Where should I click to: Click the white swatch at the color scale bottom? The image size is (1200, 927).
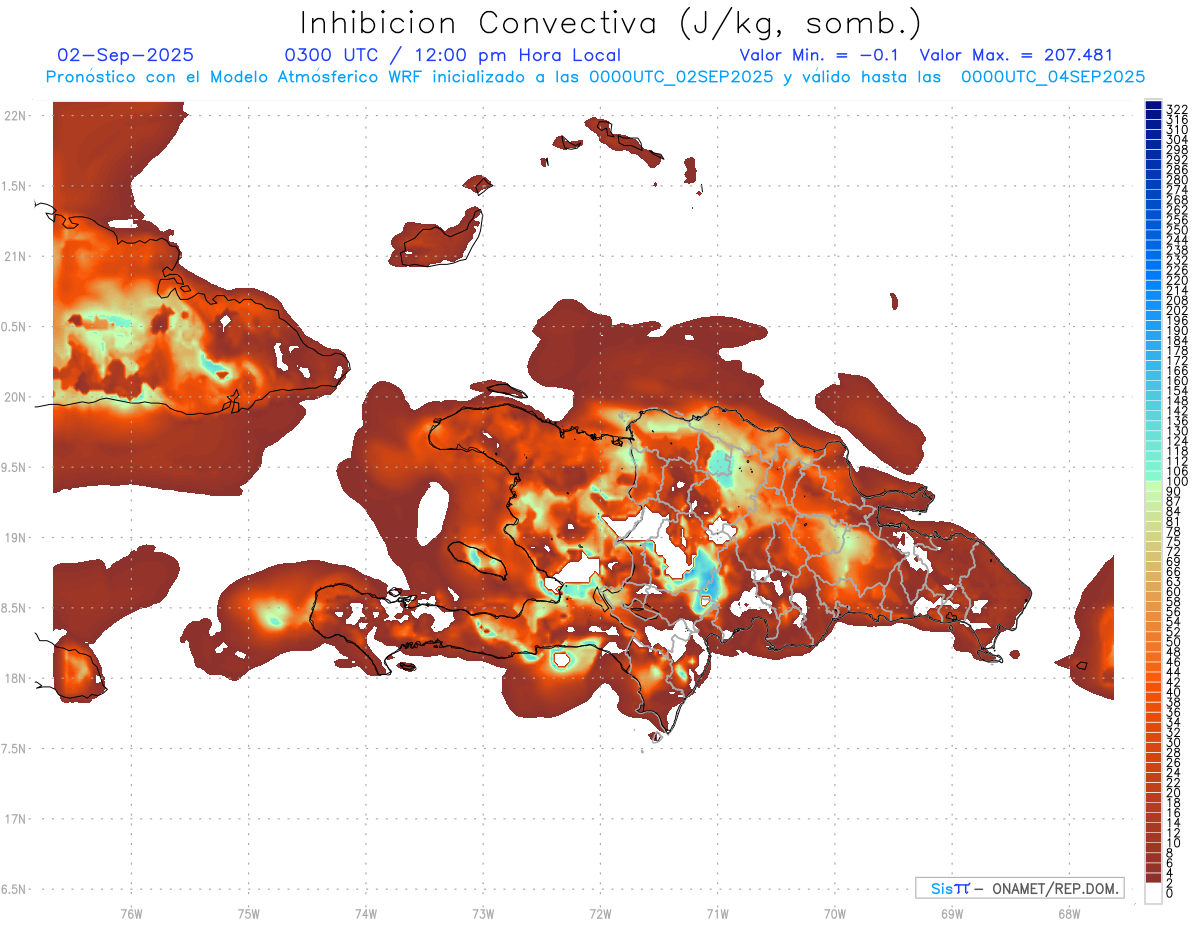[x=1153, y=892]
